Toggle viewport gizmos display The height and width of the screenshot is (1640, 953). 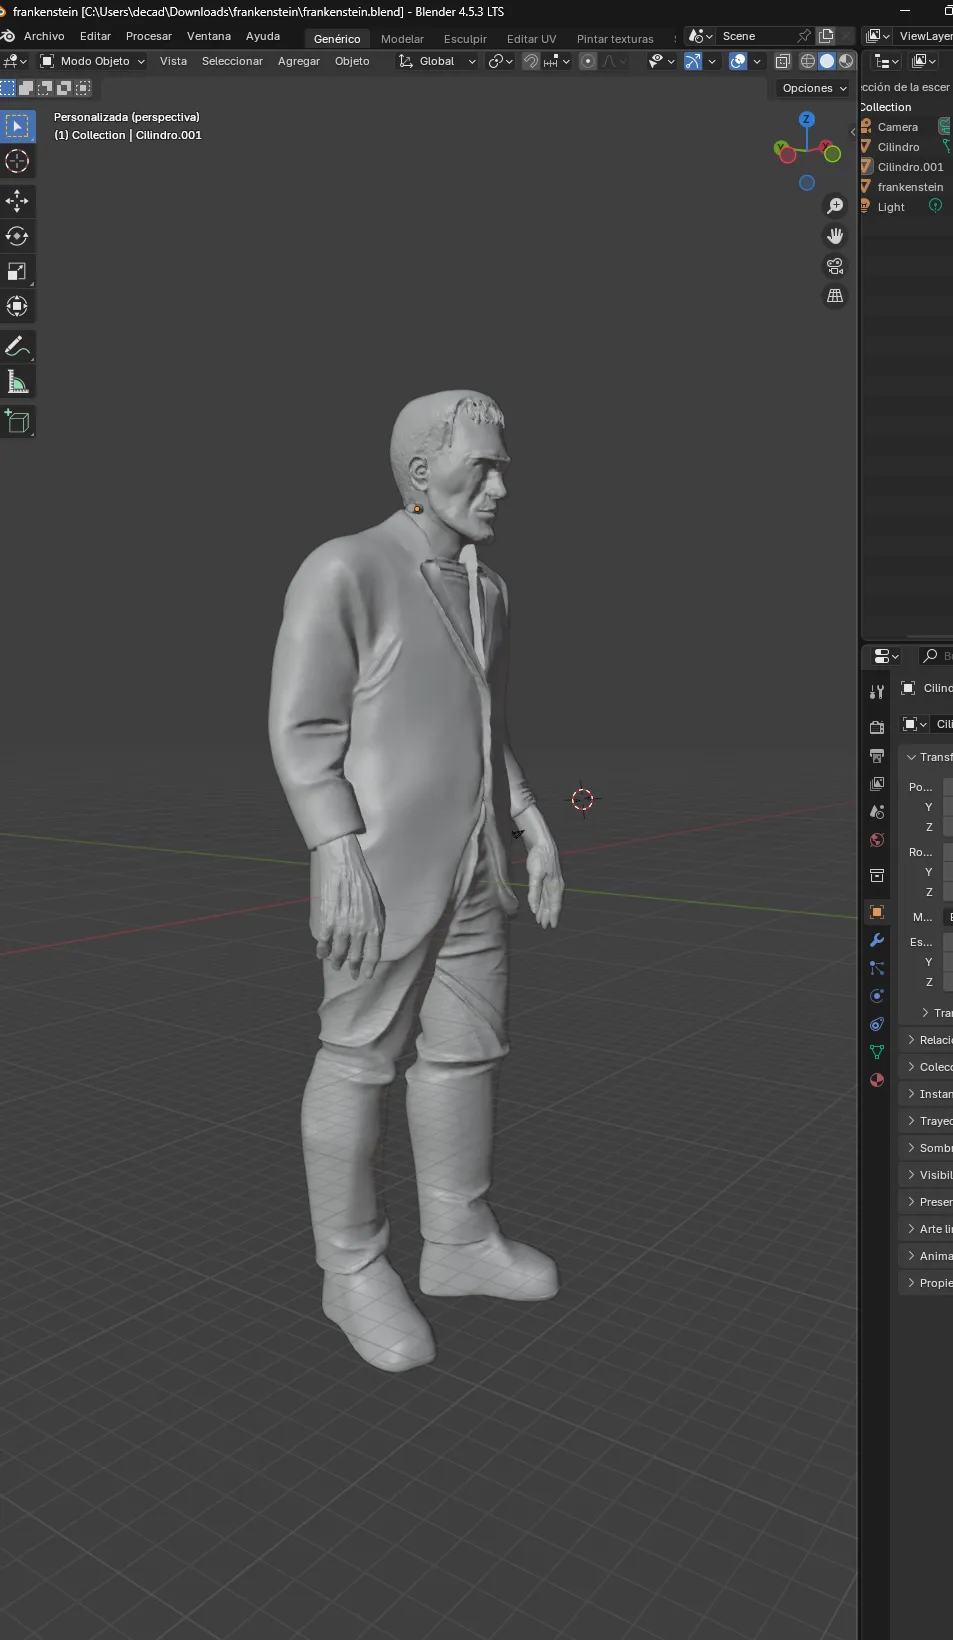tap(693, 61)
